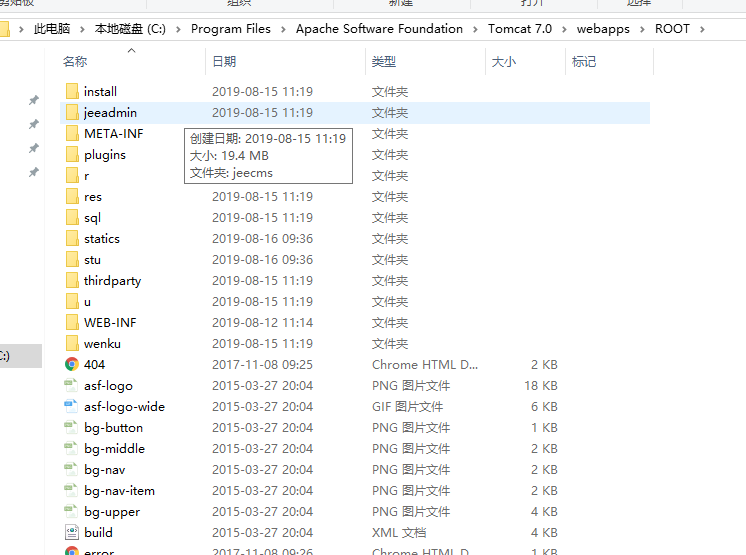Click the bg-middle image file icon
746x555 pixels.
click(x=71, y=448)
